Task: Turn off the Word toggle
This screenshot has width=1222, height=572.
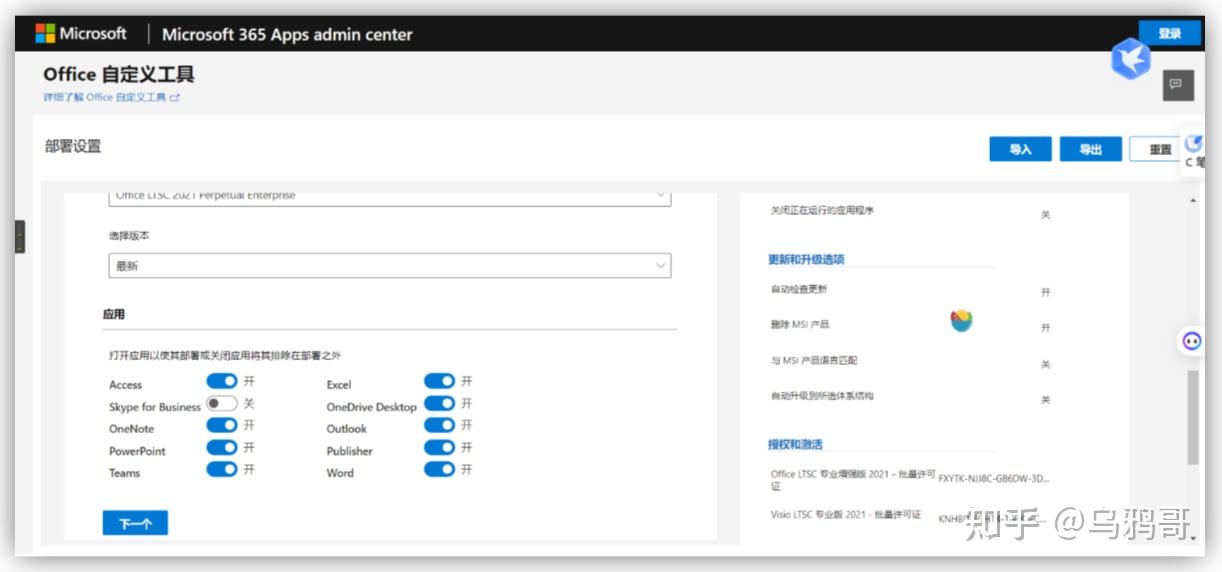Action: (440, 469)
